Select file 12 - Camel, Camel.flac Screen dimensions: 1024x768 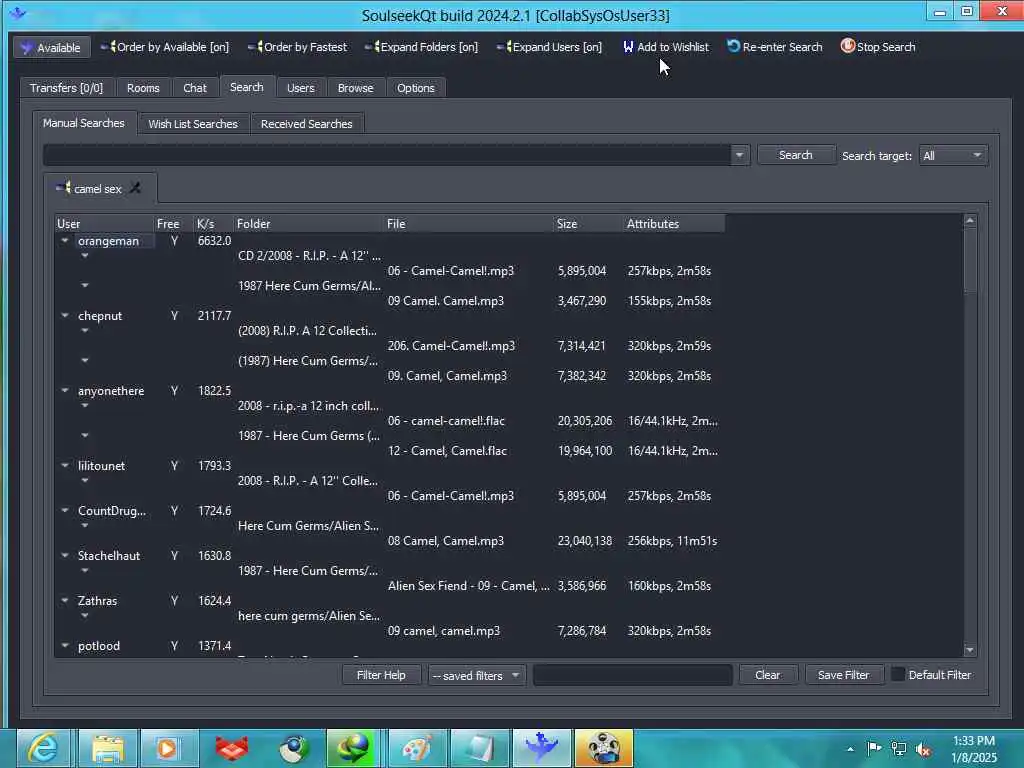447,451
